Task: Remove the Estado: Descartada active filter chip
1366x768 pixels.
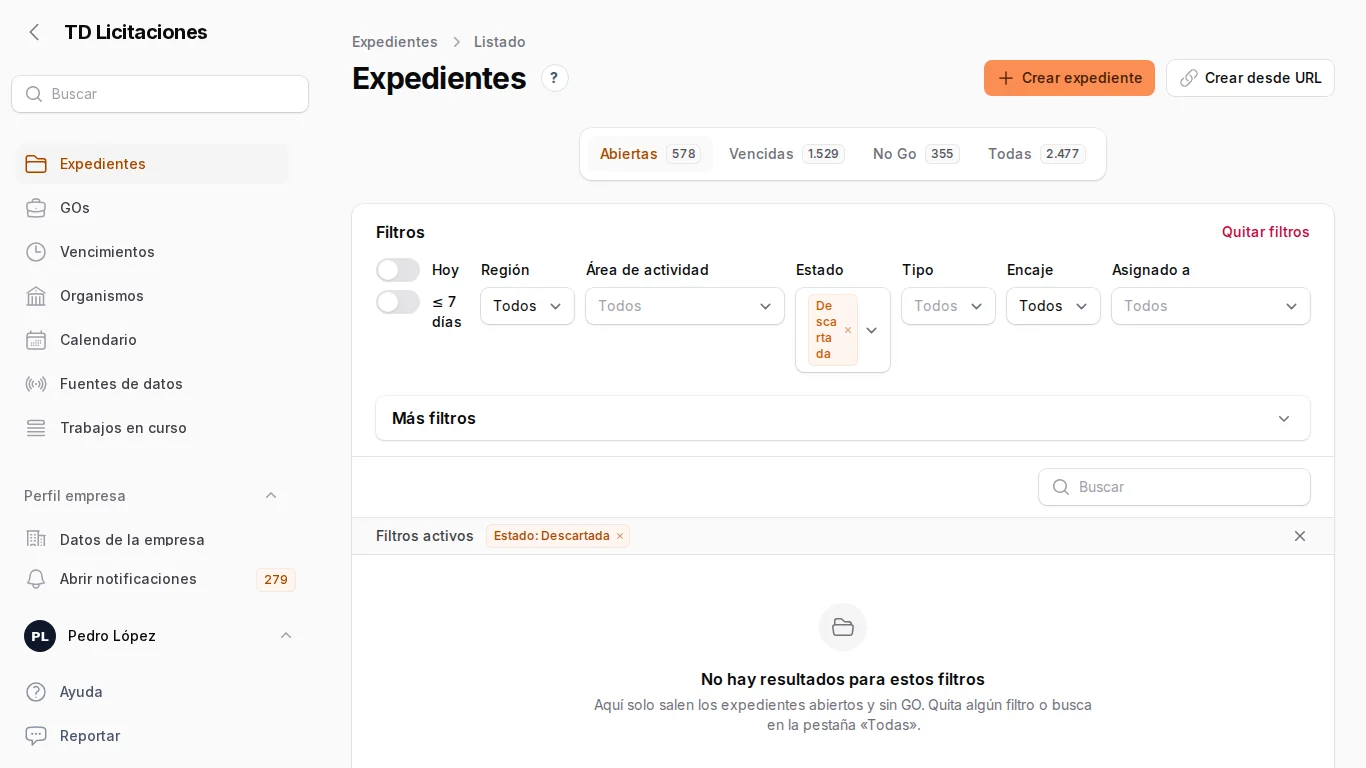Action: (x=620, y=536)
